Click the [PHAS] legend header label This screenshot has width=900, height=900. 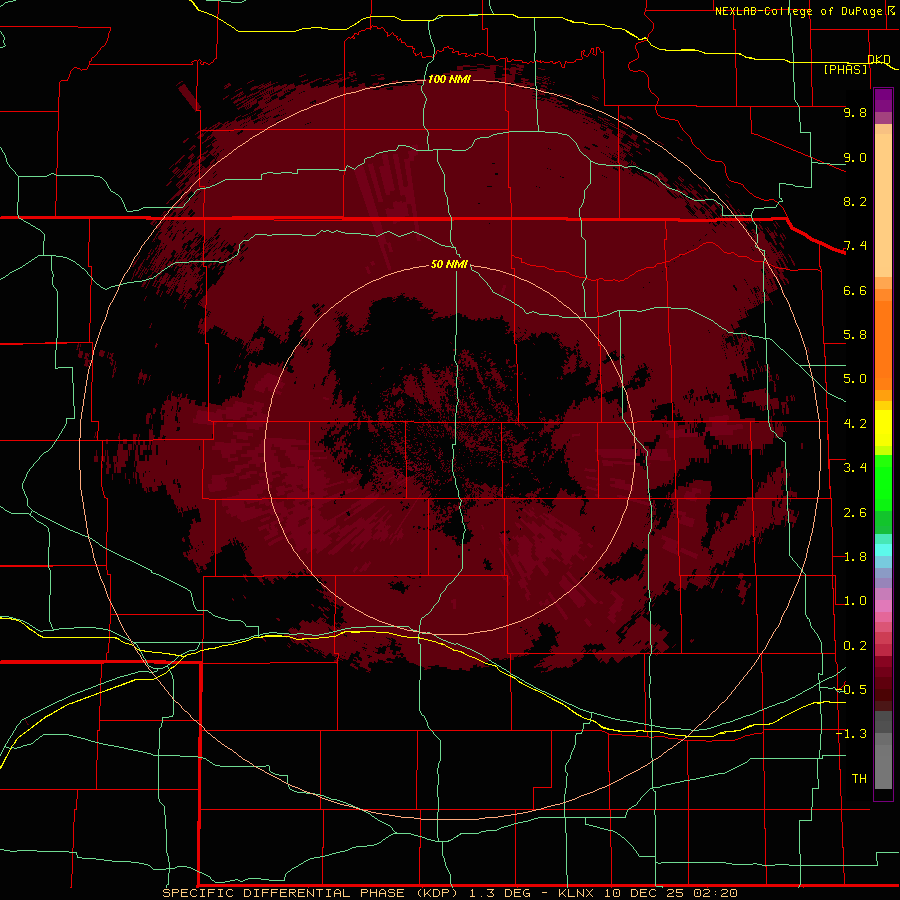pyautogui.click(x=845, y=69)
